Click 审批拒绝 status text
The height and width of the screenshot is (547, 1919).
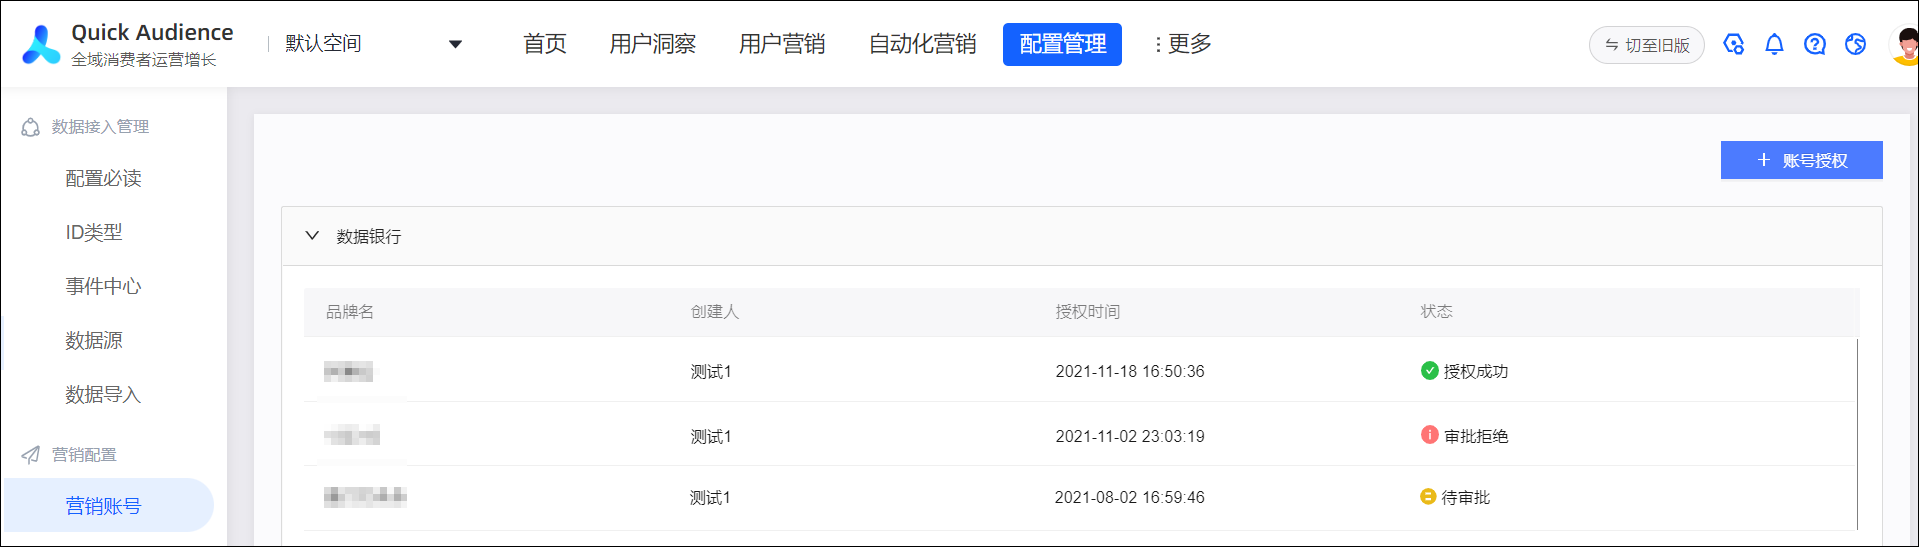[1476, 436]
